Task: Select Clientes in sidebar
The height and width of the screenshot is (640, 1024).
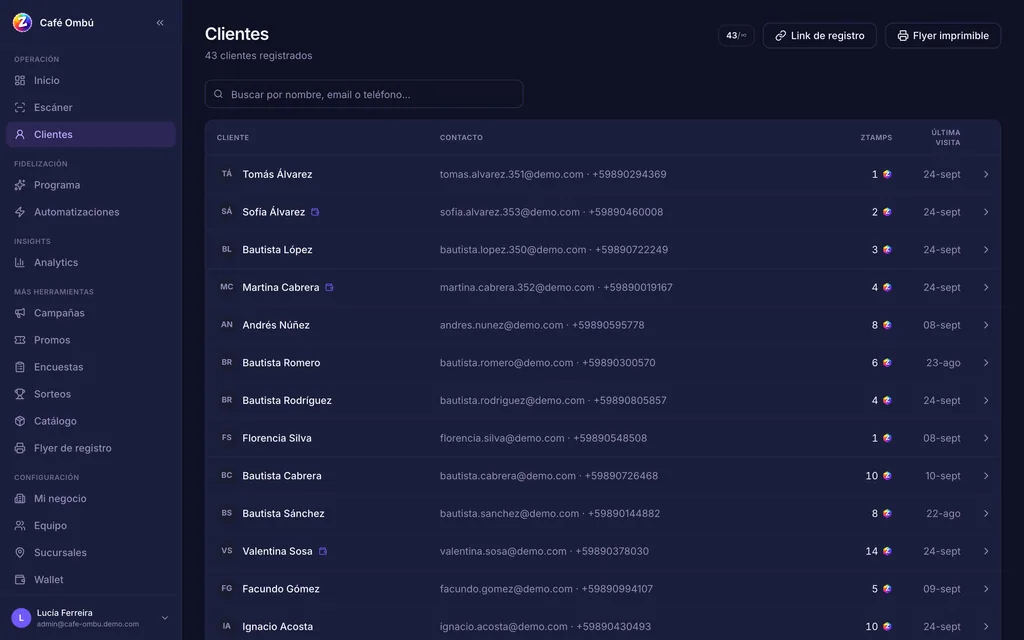Action: click(91, 135)
